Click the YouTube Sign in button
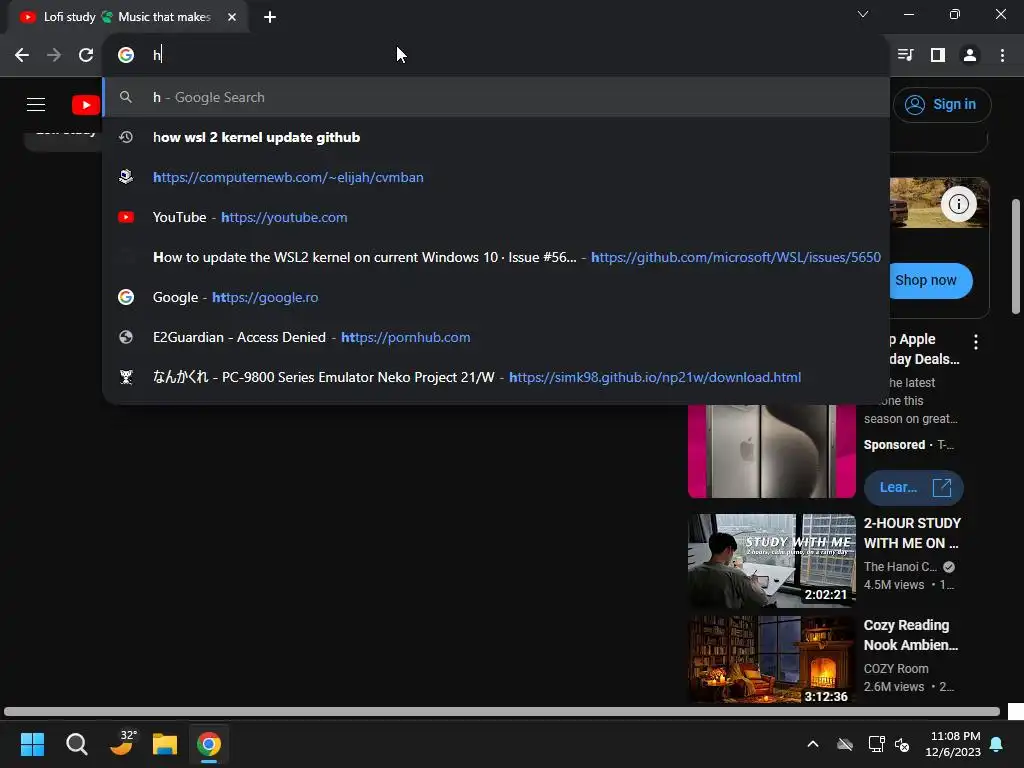This screenshot has width=1024, height=768. pos(942,104)
